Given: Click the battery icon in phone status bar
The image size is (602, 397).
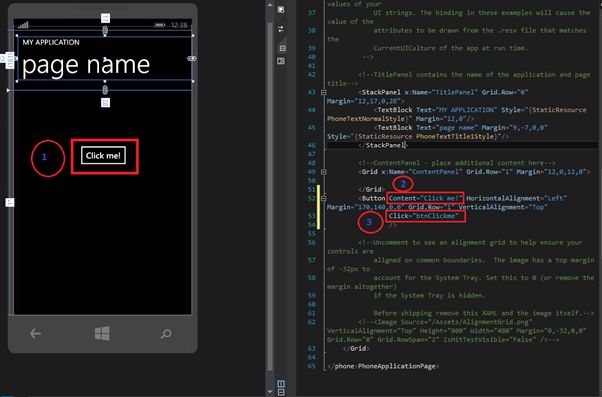Looking at the screenshot, I should pos(160,25).
